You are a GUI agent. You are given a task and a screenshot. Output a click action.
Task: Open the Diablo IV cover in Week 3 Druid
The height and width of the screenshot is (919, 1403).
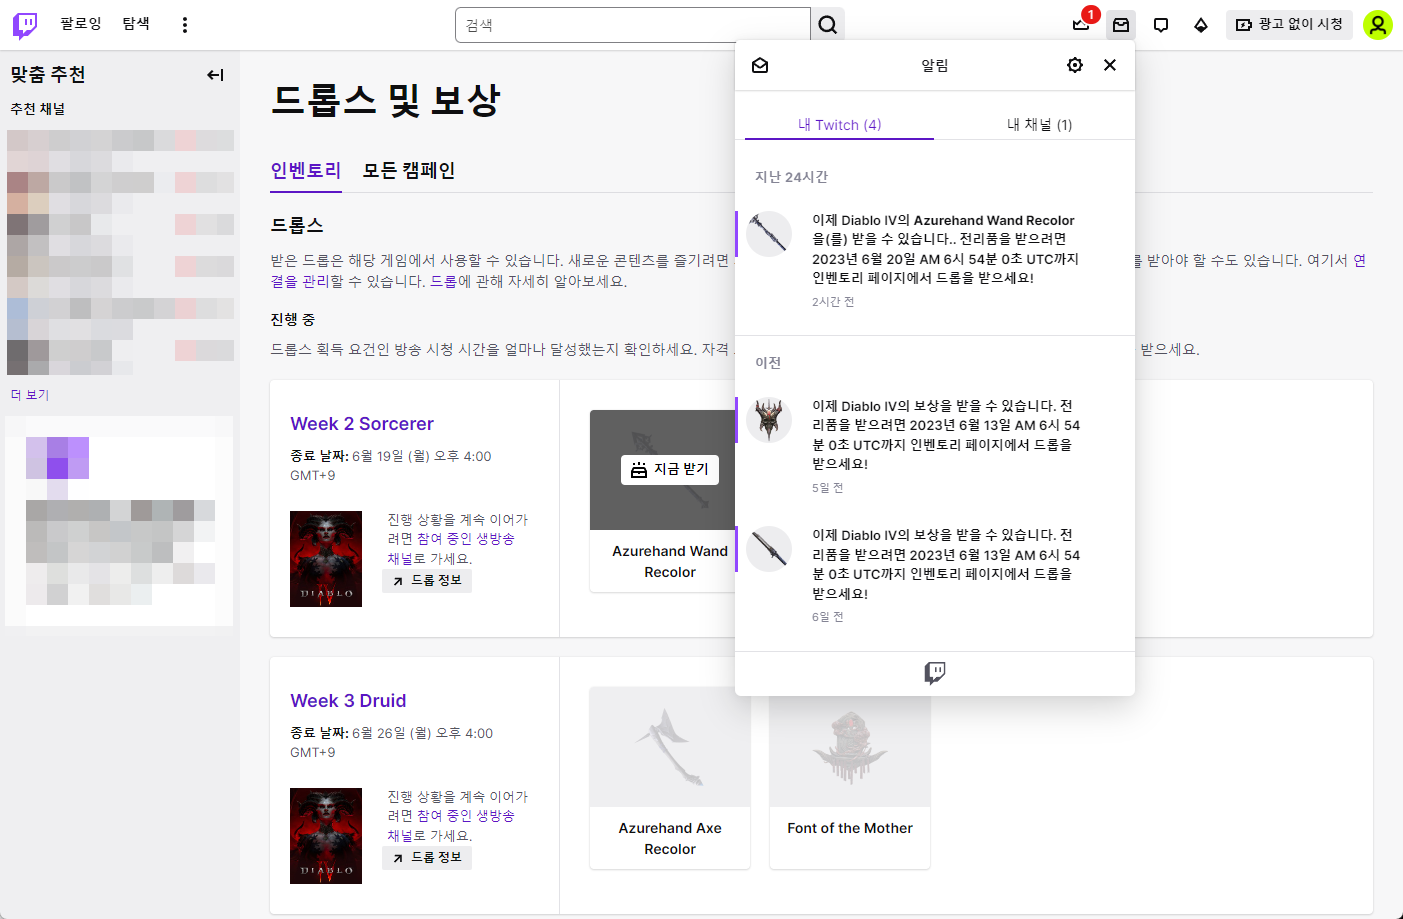[326, 836]
